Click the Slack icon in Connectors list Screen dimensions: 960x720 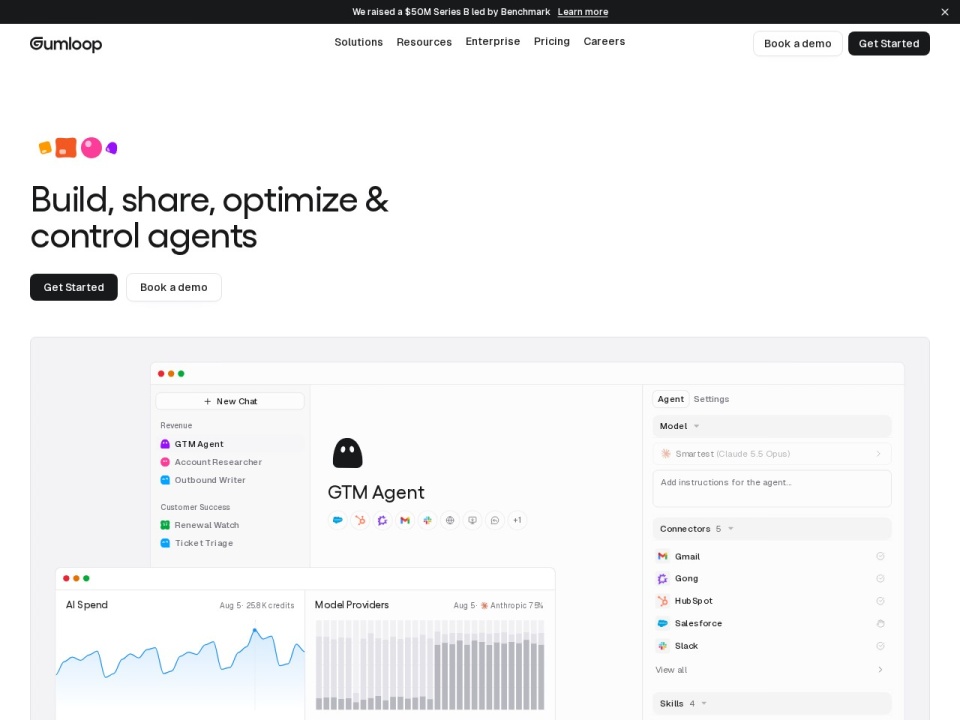coord(662,646)
